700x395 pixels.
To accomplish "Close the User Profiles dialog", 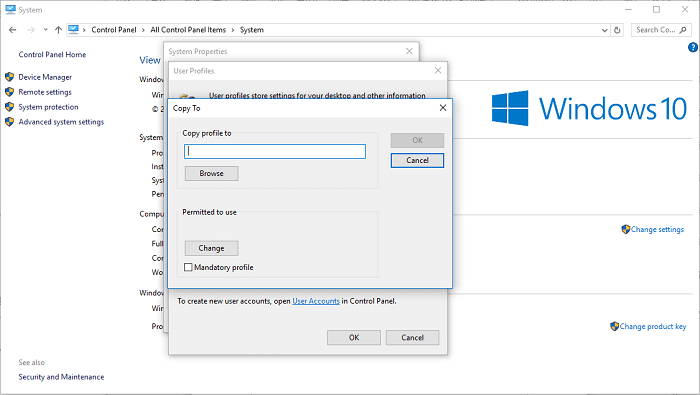I will pyautogui.click(x=438, y=71).
